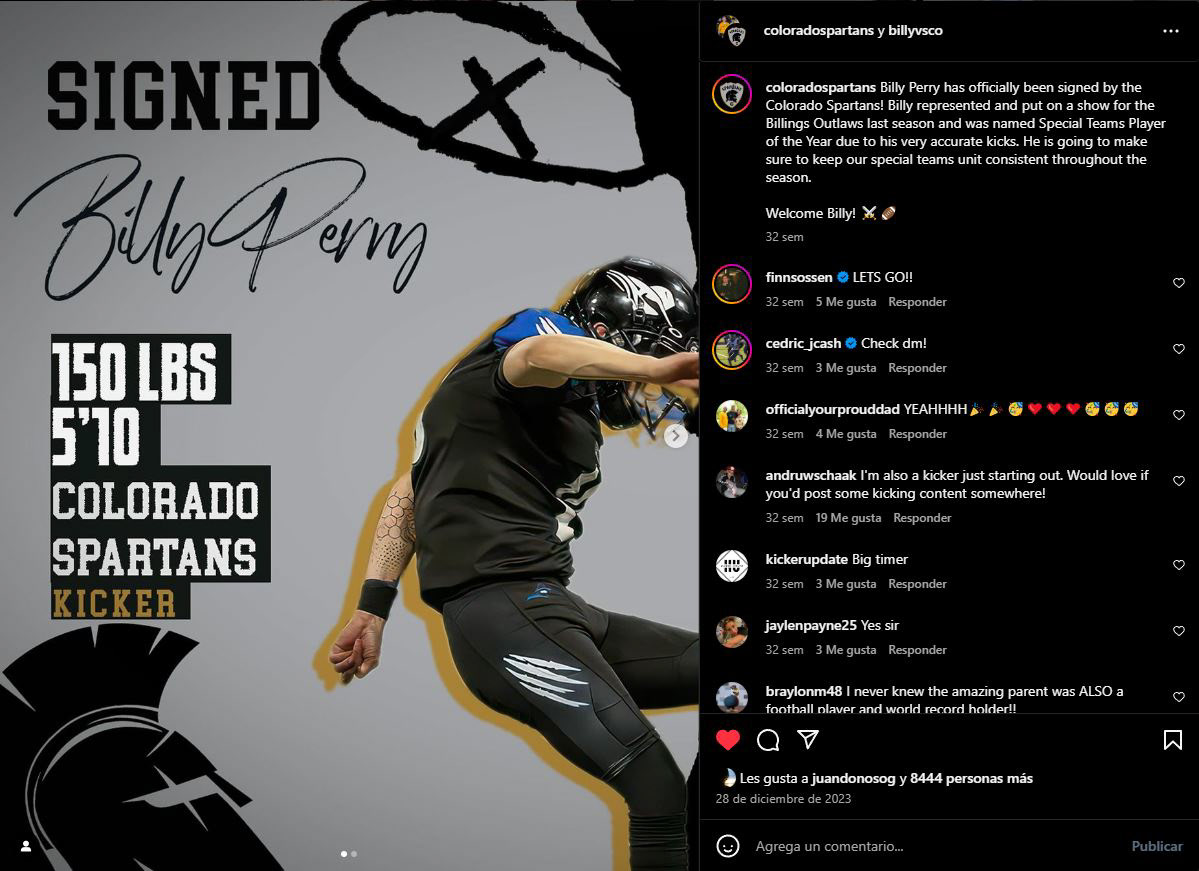This screenshot has width=1199, height=871.
Task: Show tagged people icon on photo
Action: coord(26,846)
